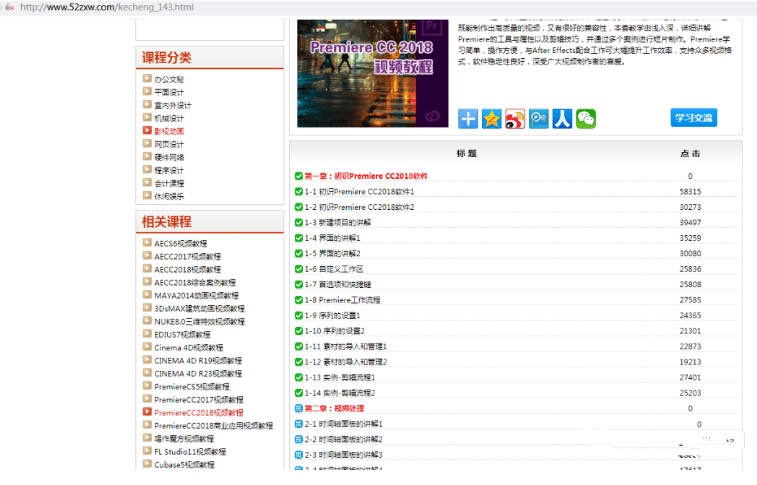The image size is (757, 485).
Task: Open lesson 1-3 新建项目的讲解
Action: (338, 222)
